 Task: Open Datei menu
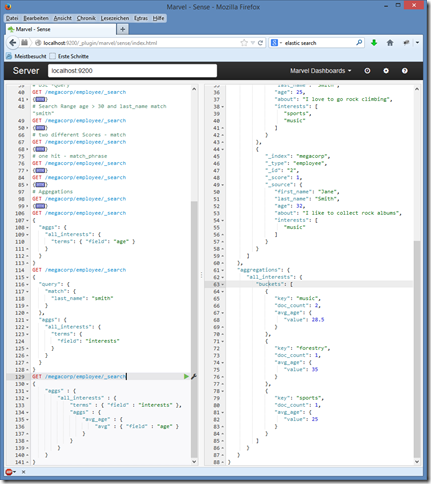[x=12, y=18]
